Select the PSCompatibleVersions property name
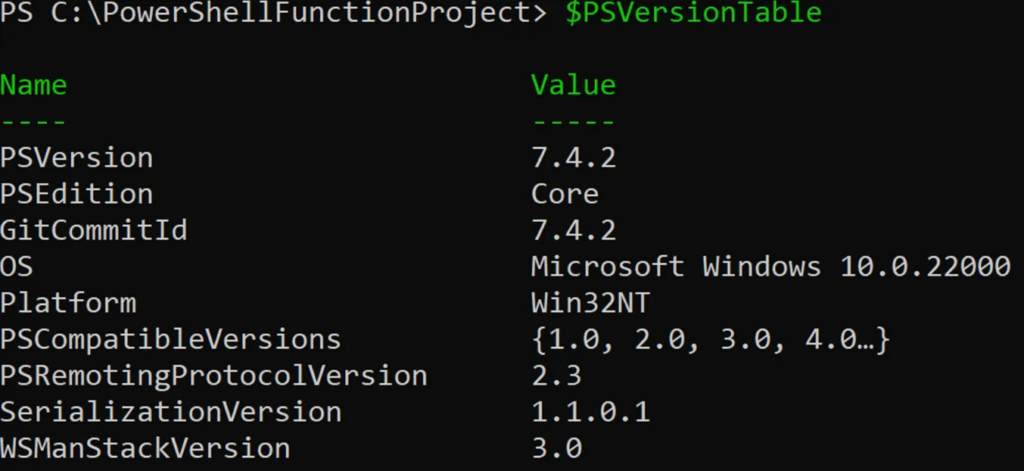The width and height of the screenshot is (1024, 471). pyautogui.click(x=170, y=340)
